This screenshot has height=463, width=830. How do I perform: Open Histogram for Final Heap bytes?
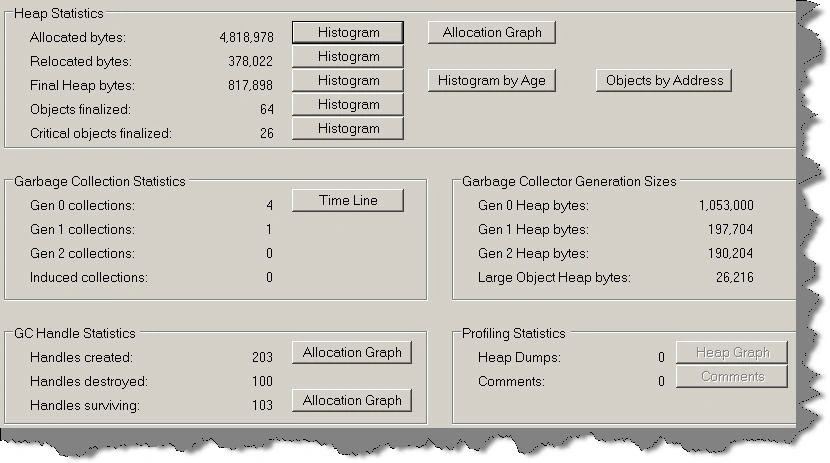pyautogui.click(x=348, y=80)
